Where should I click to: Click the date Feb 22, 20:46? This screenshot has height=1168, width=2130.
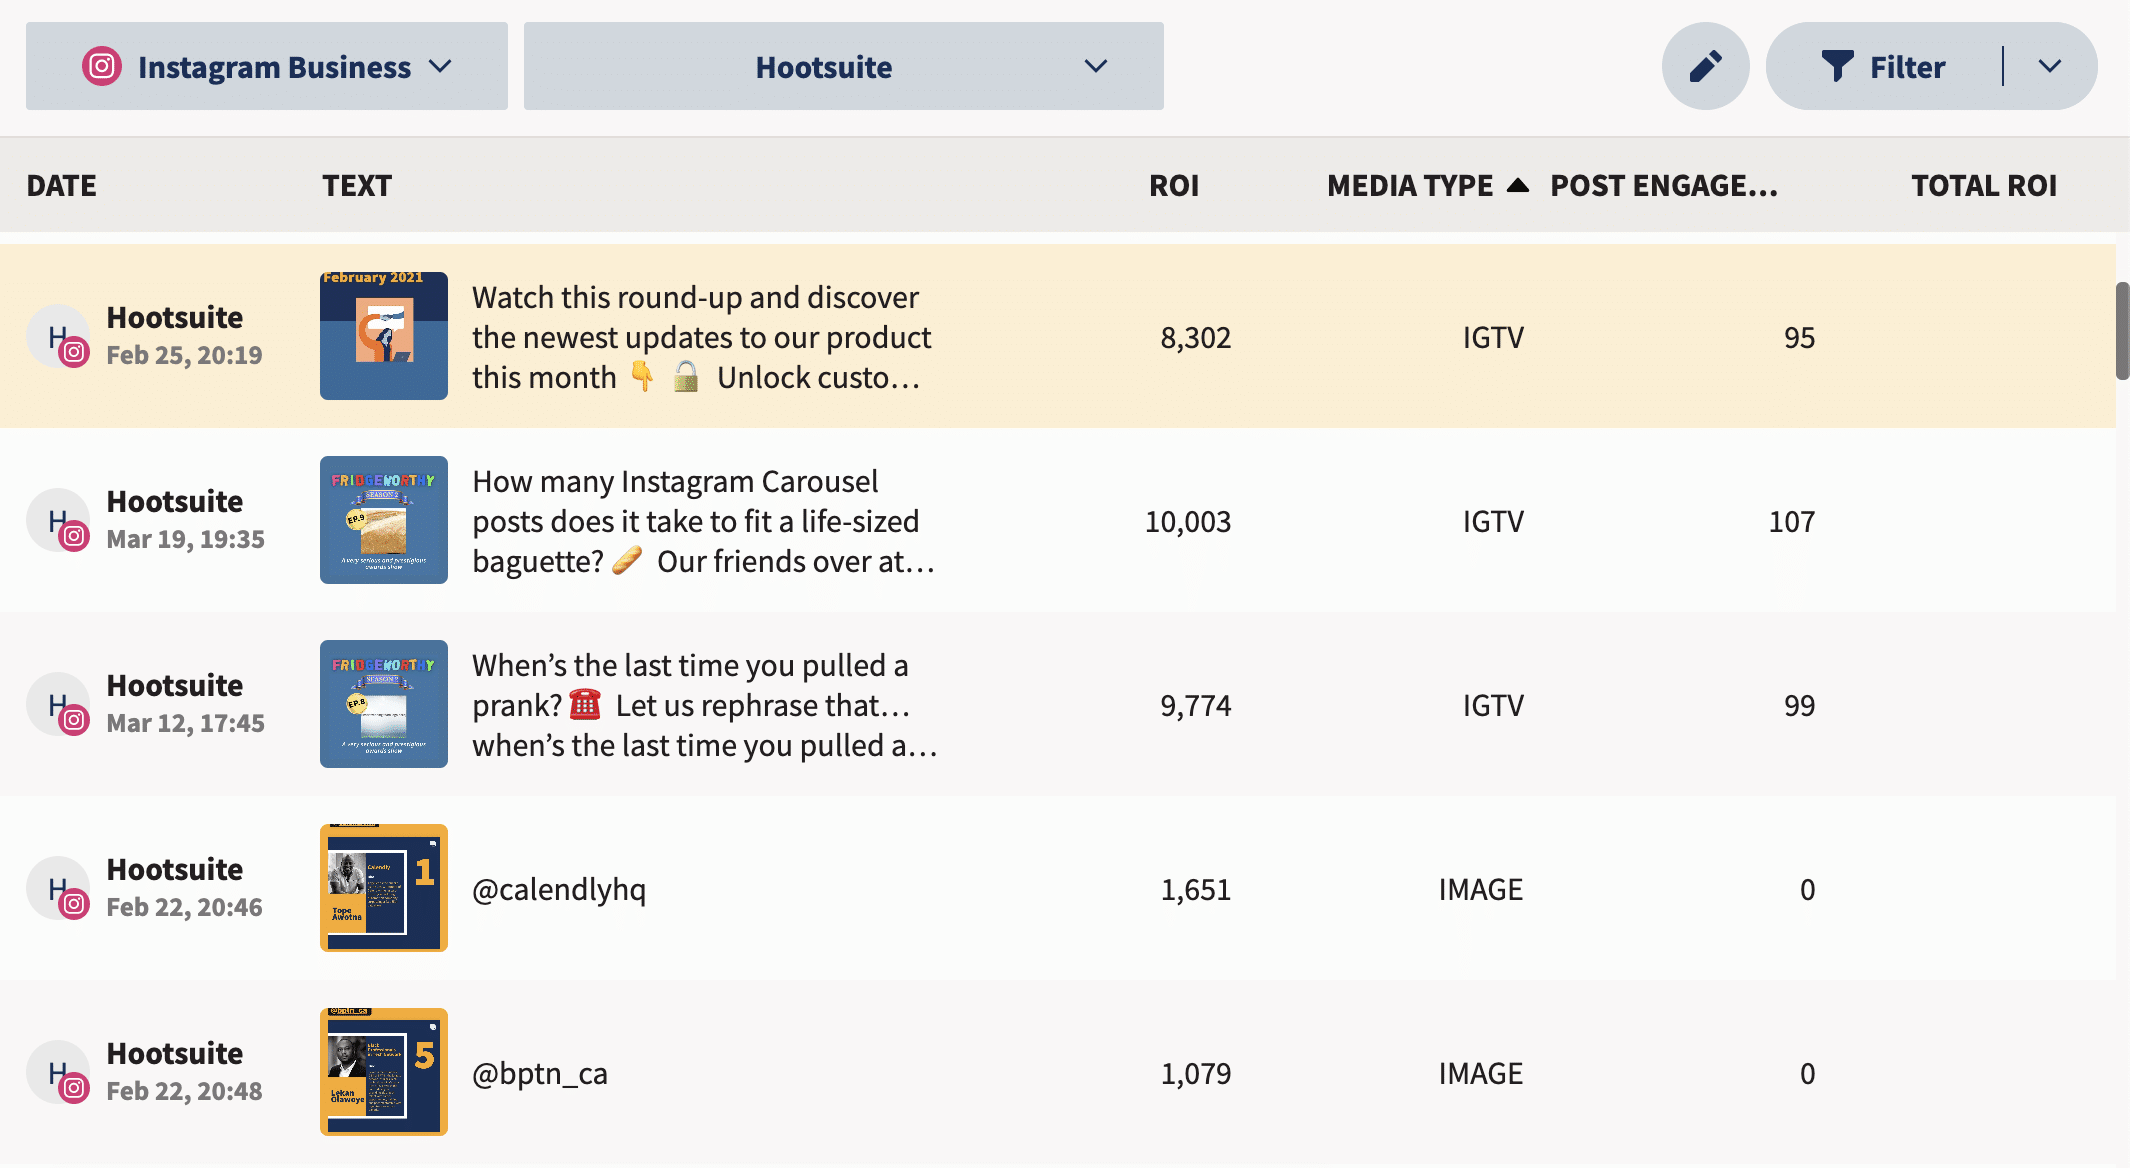185,907
